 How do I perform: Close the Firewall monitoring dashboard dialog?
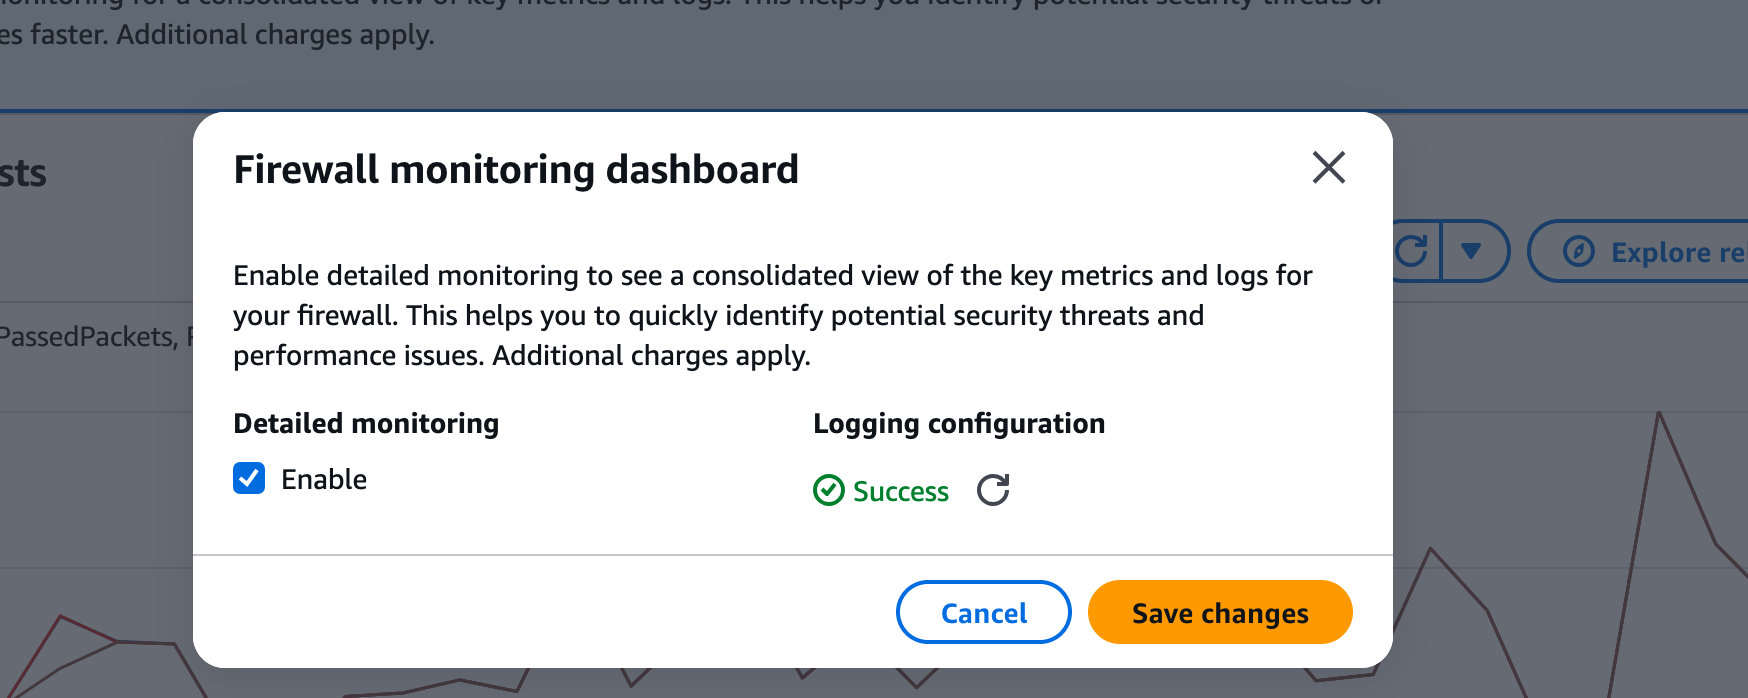pyautogui.click(x=1328, y=168)
